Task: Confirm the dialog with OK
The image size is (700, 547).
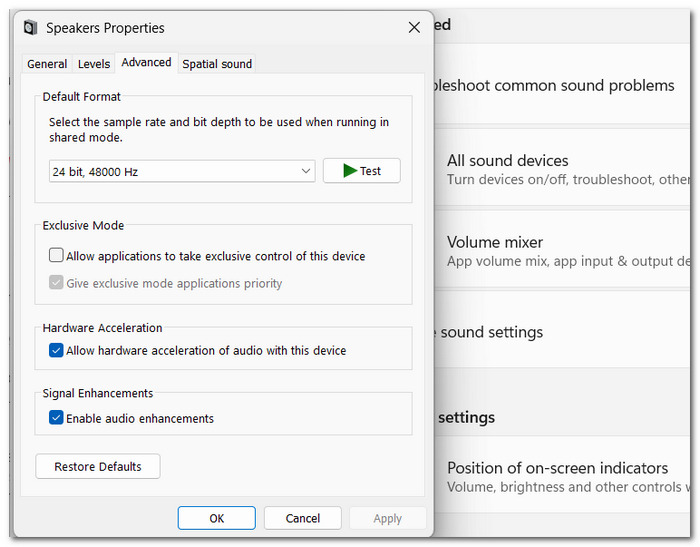Action: coord(217,518)
